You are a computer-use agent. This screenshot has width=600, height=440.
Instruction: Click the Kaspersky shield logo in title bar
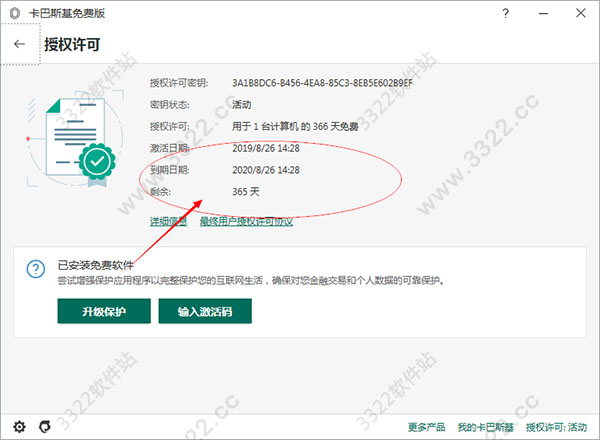15,13
